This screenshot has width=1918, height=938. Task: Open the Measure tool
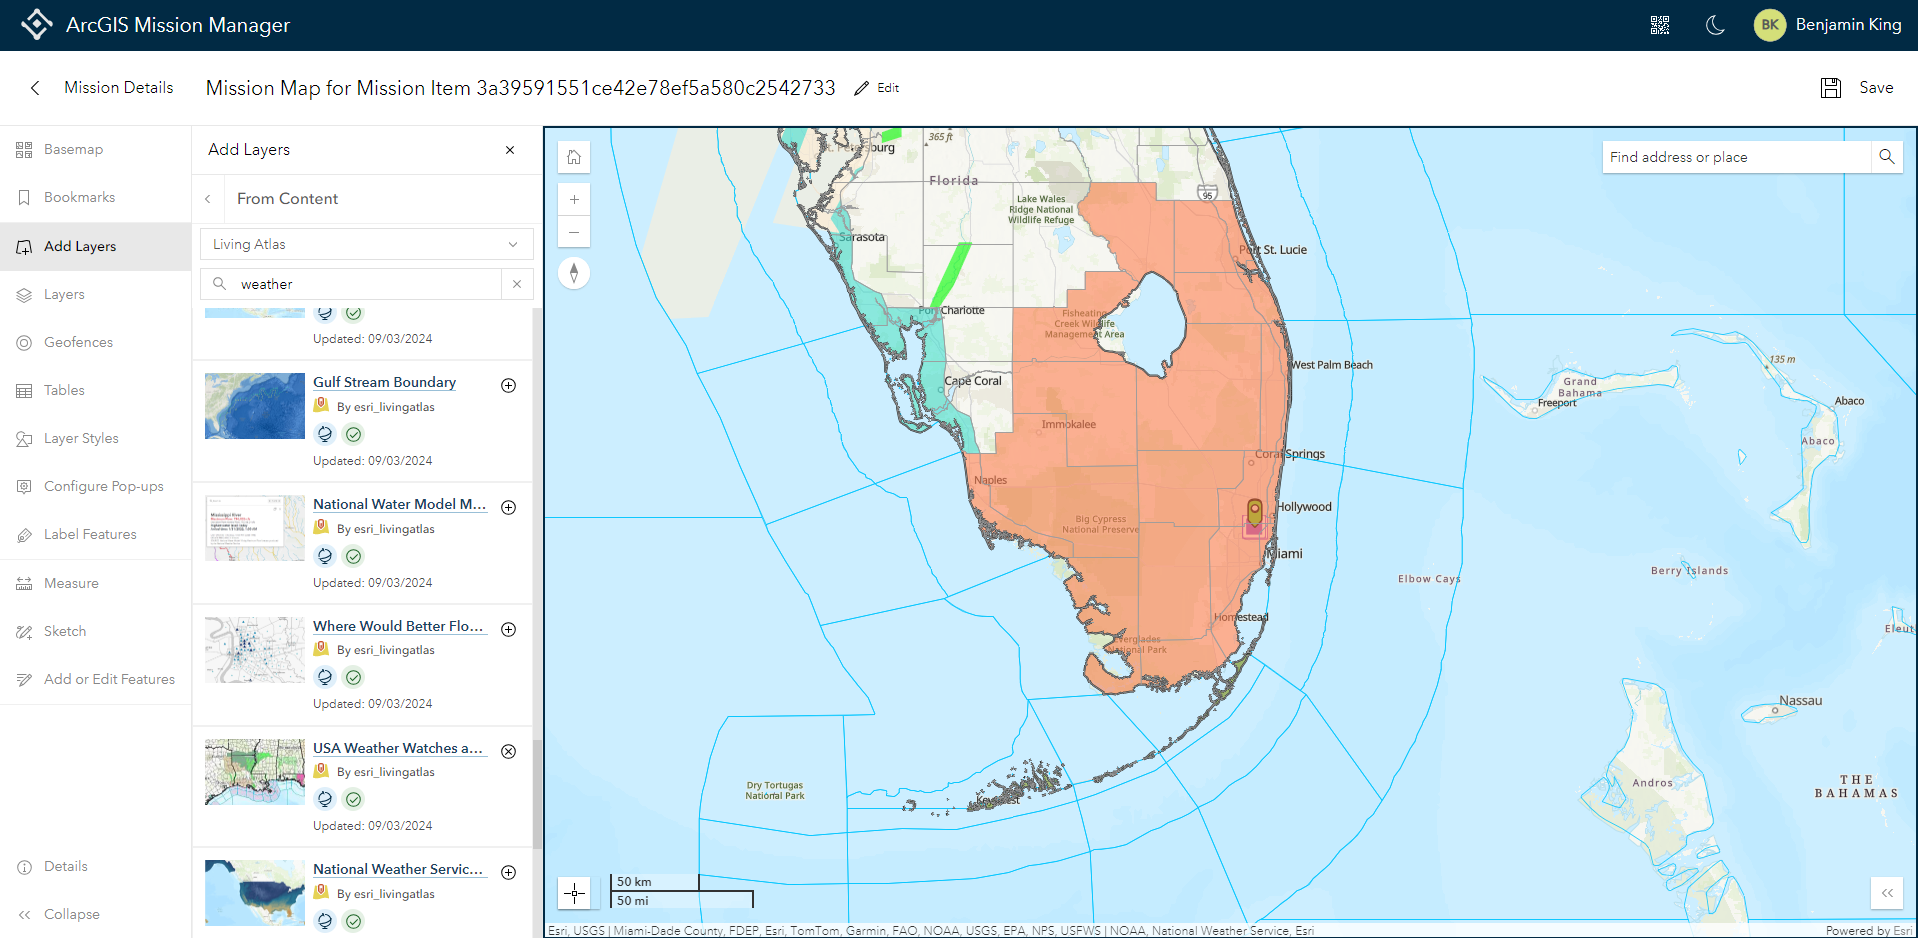71,583
